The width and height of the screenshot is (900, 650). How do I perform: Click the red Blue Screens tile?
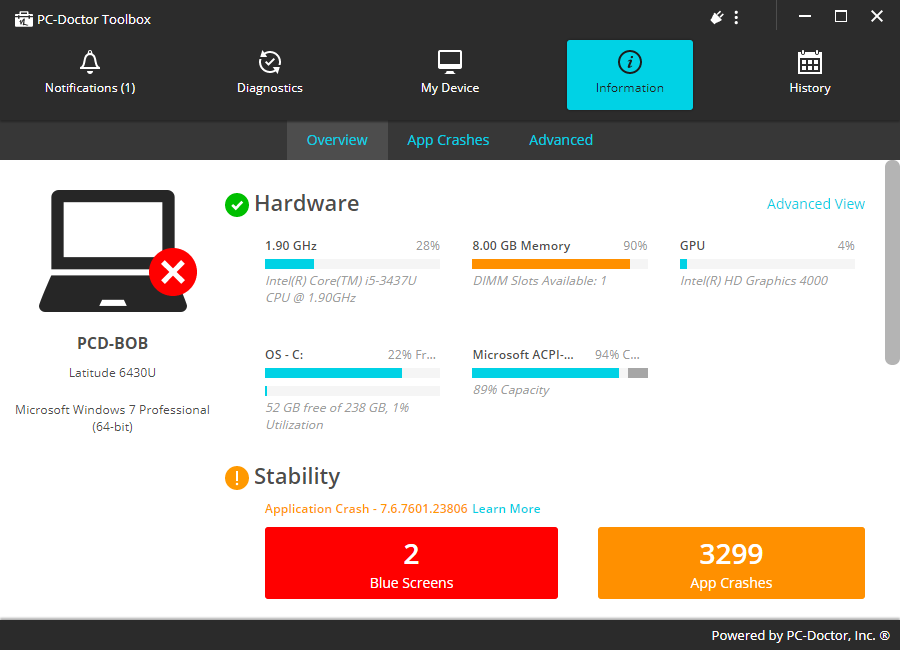411,563
